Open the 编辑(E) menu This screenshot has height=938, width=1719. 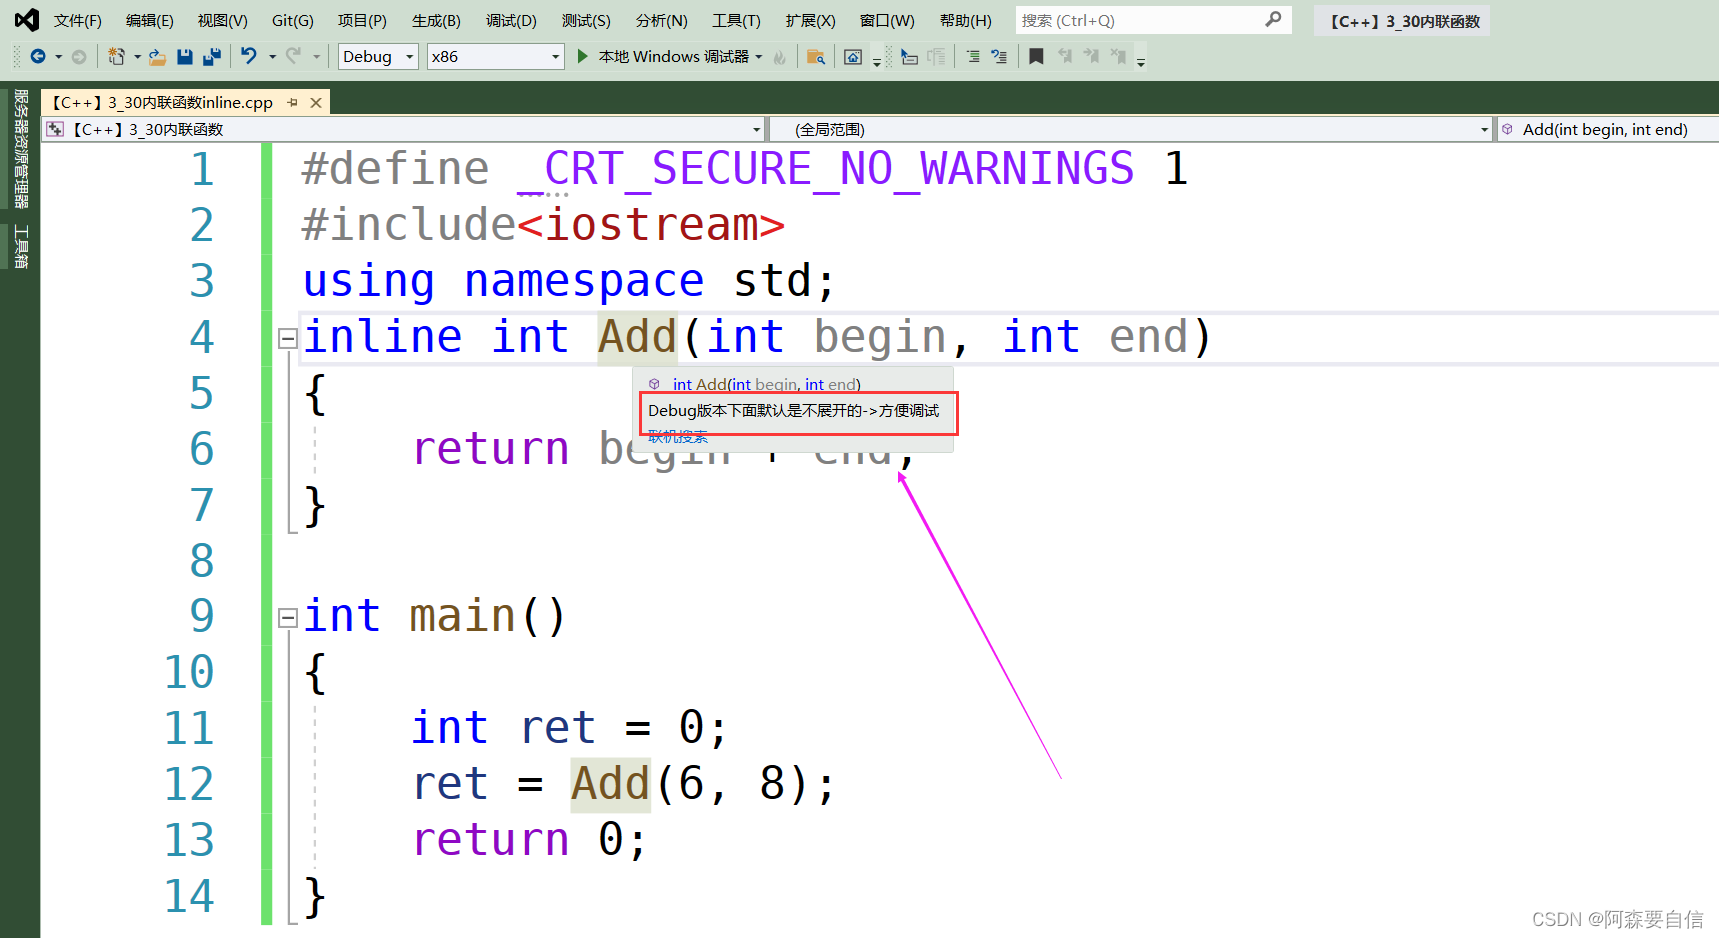pyautogui.click(x=150, y=20)
